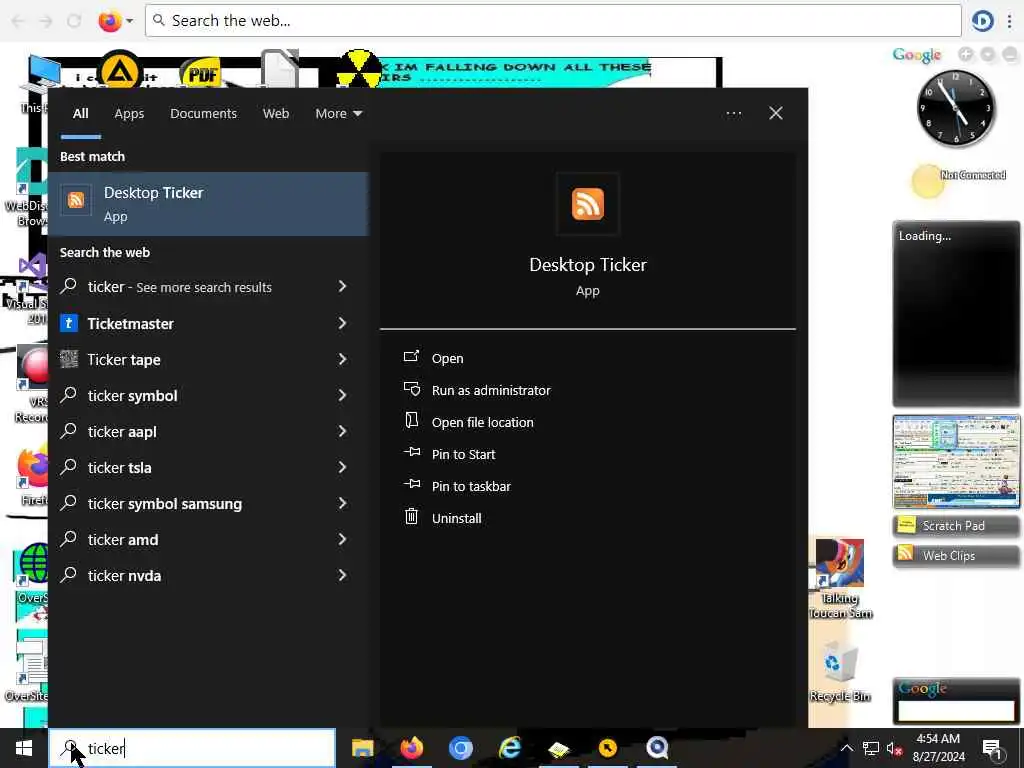Expand the Ticker tape result arrow

click(x=342, y=359)
